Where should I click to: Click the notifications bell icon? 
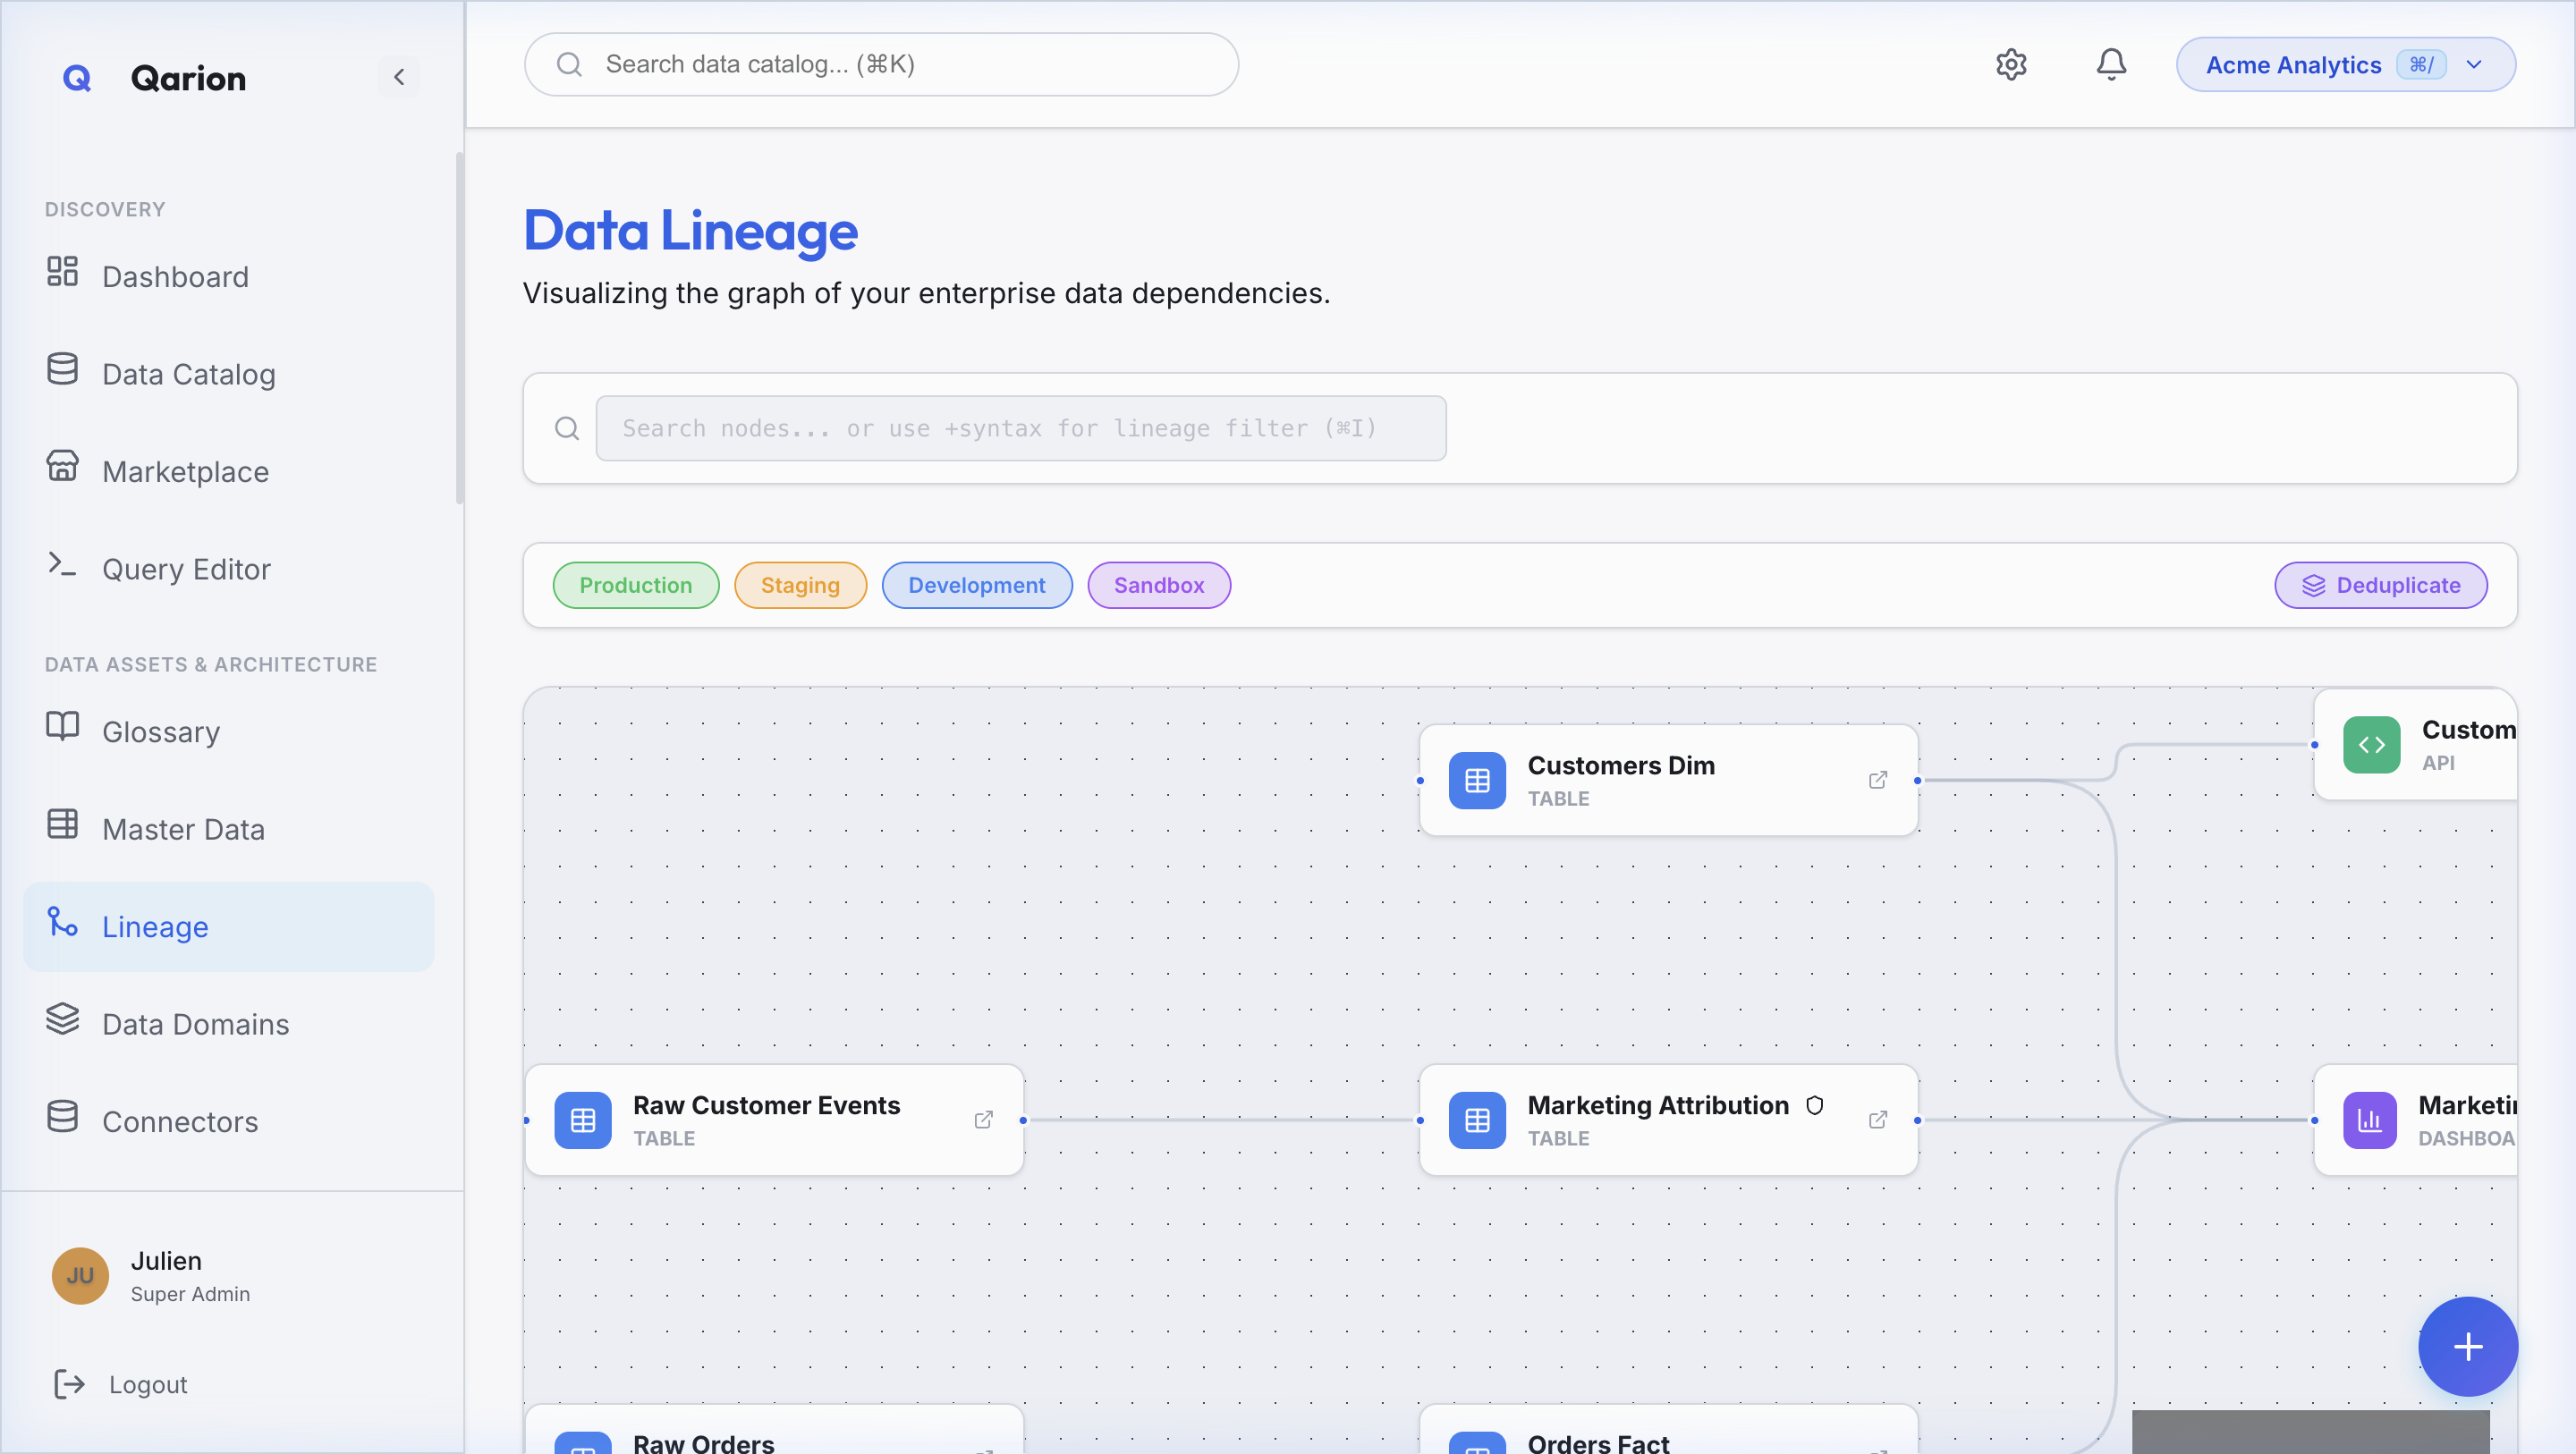2110,64
